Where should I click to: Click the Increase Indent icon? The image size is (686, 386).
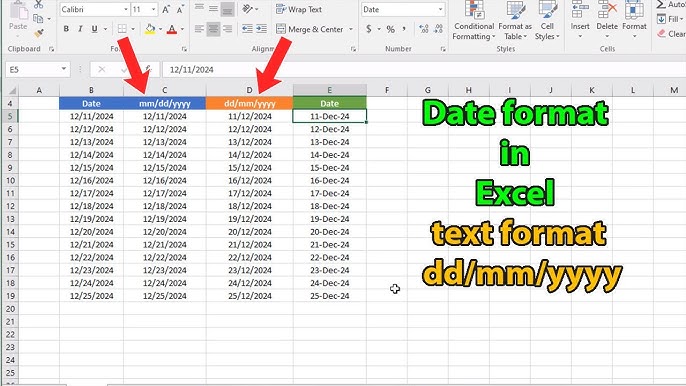click(x=261, y=29)
